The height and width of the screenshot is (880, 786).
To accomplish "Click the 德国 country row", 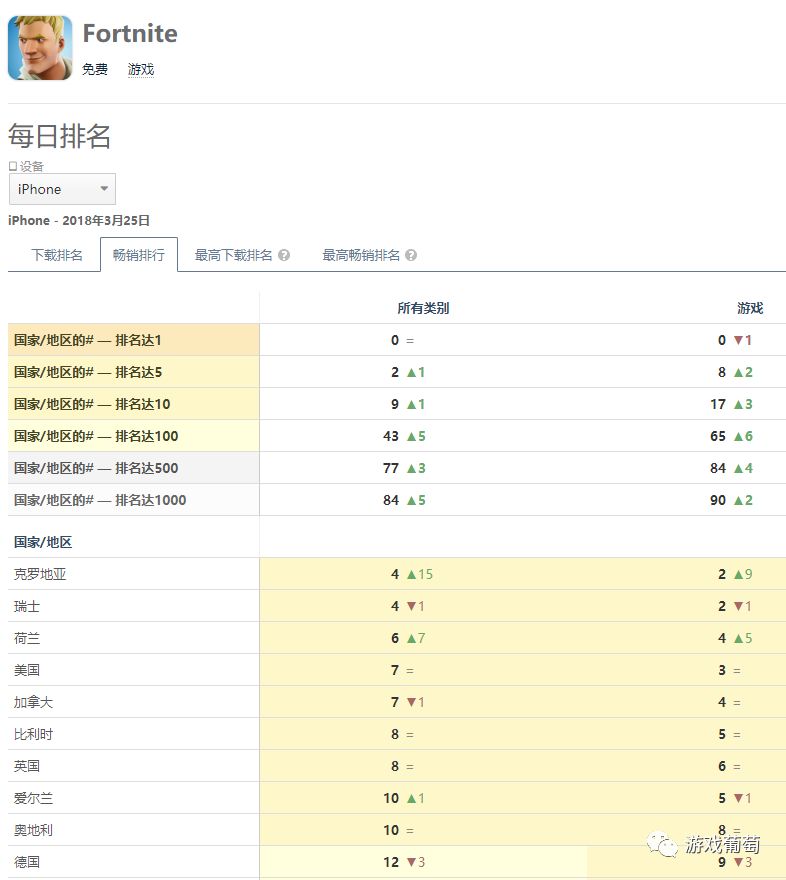I will (397, 862).
